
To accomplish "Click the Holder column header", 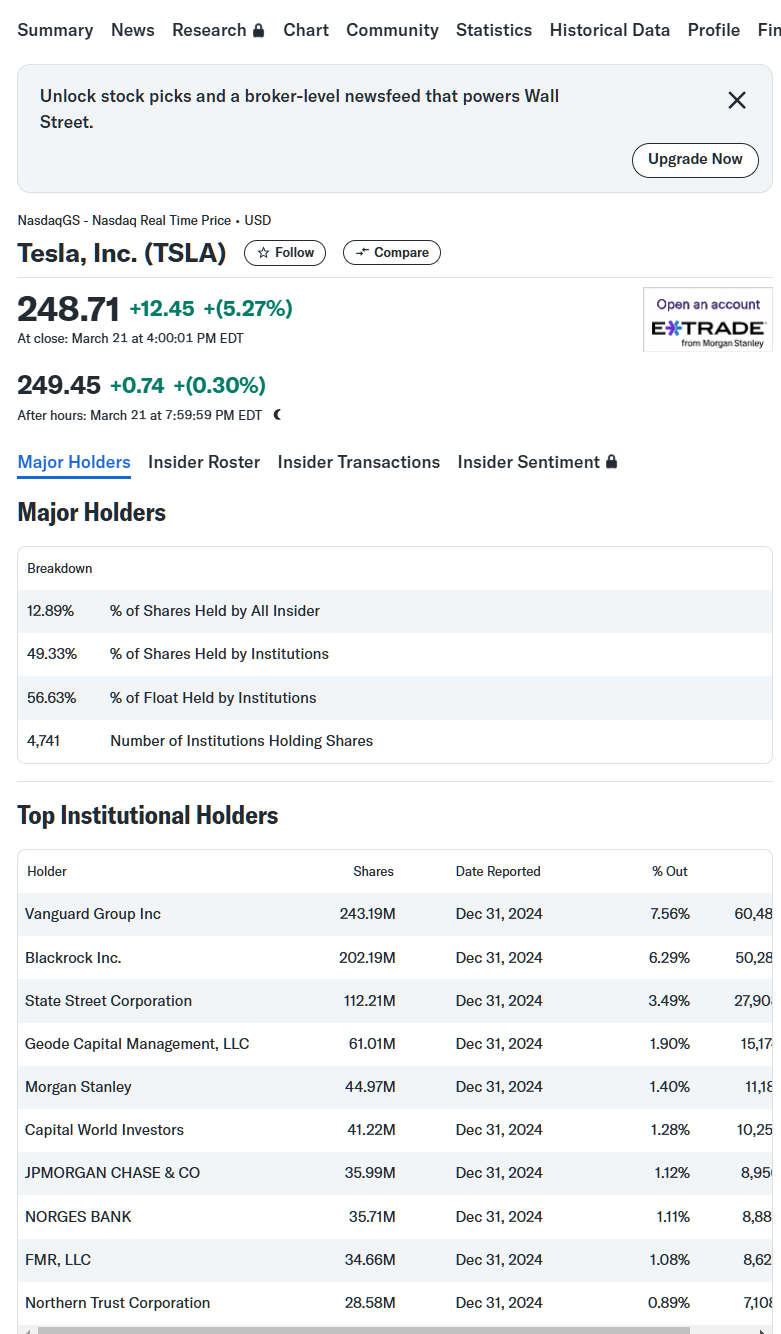I will pyautogui.click(x=47, y=871).
